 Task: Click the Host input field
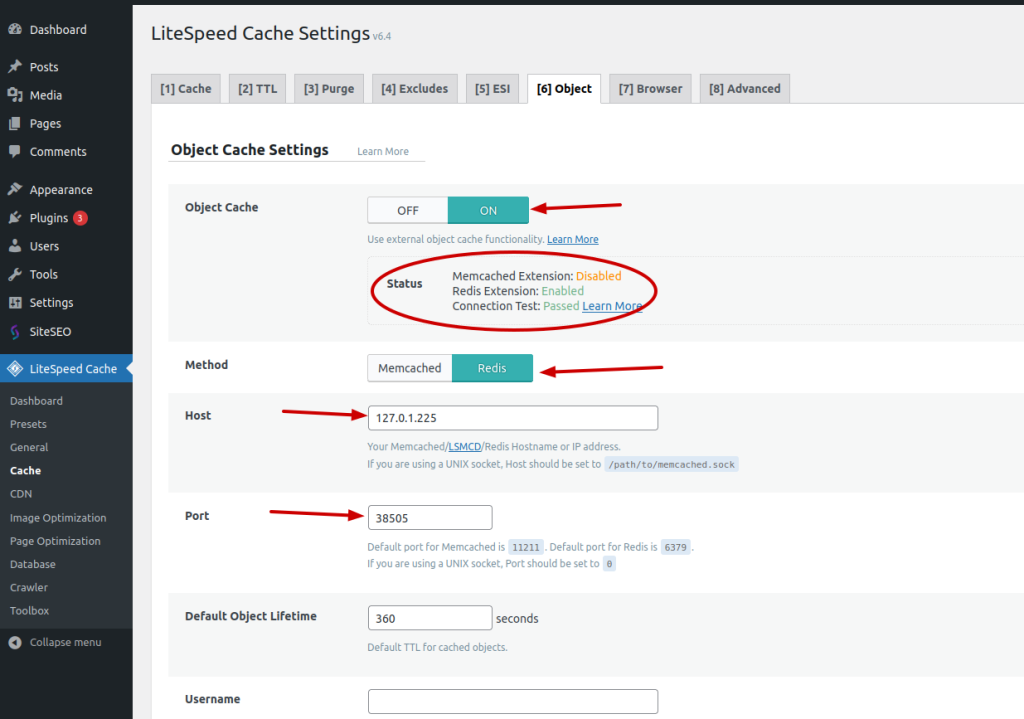point(513,418)
